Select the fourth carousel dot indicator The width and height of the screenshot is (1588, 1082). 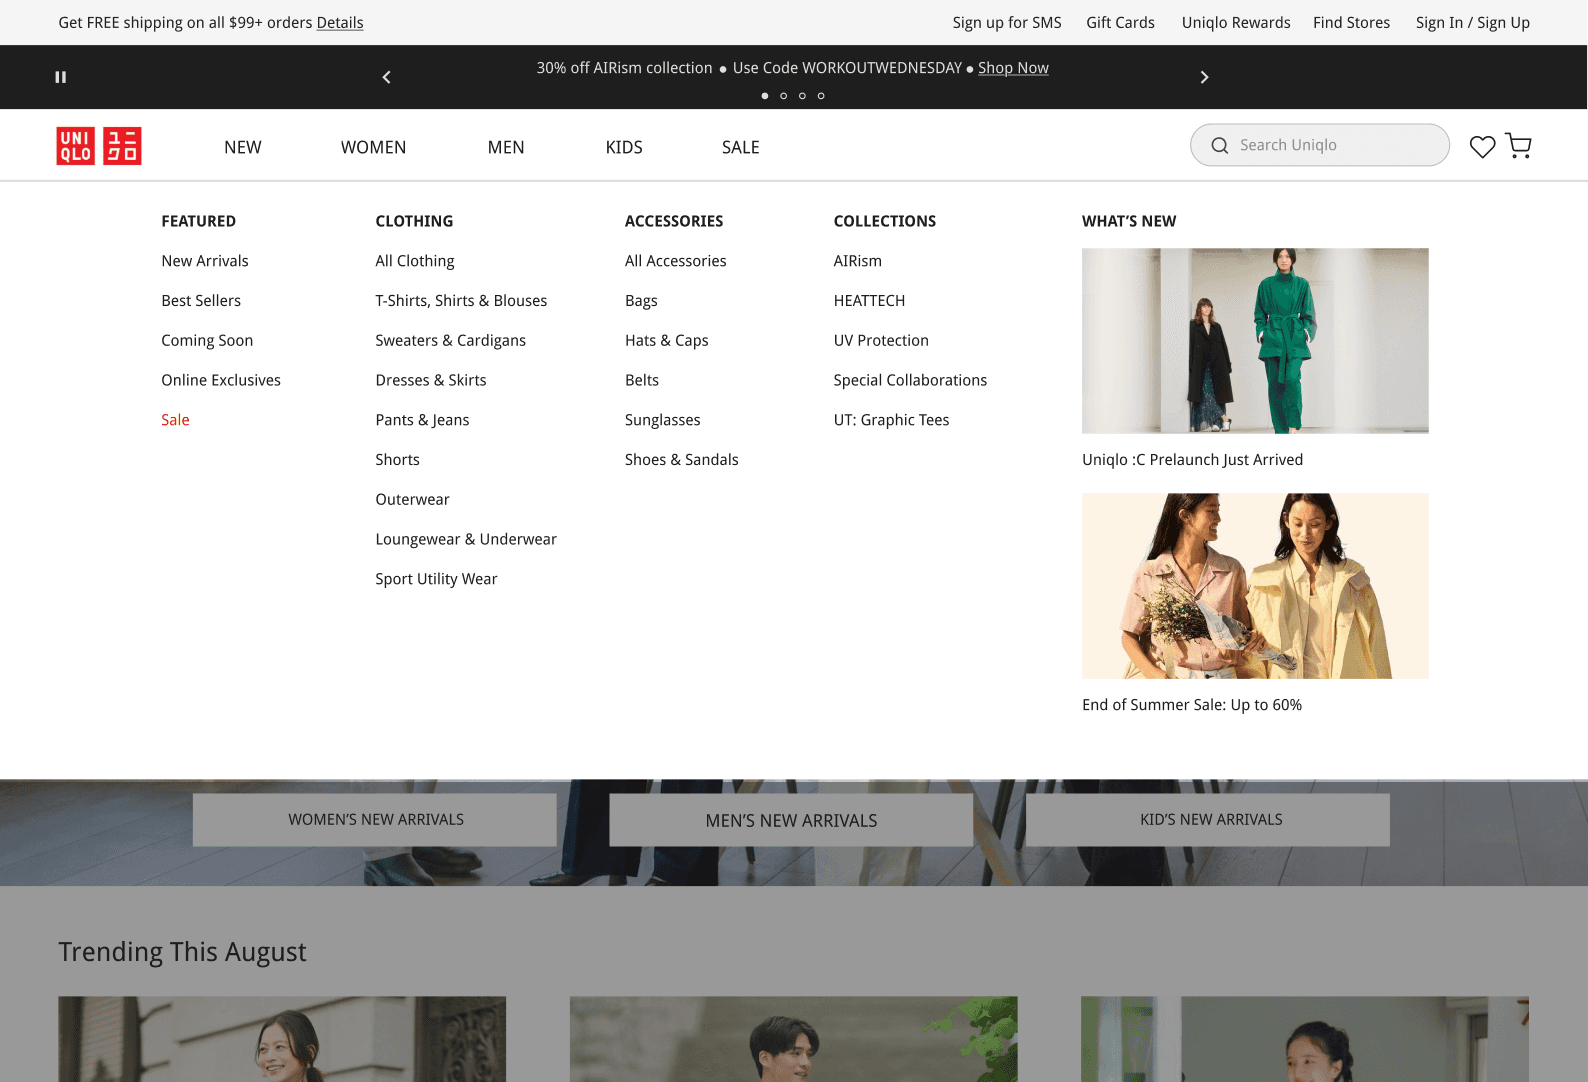(x=821, y=96)
